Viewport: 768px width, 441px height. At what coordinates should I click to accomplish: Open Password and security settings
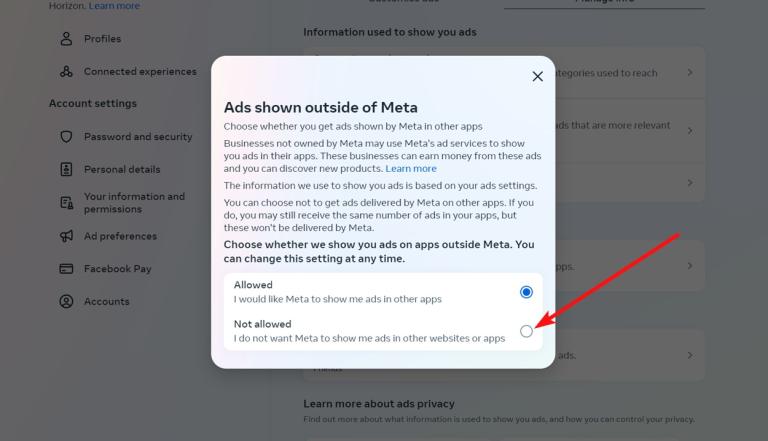[138, 137]
